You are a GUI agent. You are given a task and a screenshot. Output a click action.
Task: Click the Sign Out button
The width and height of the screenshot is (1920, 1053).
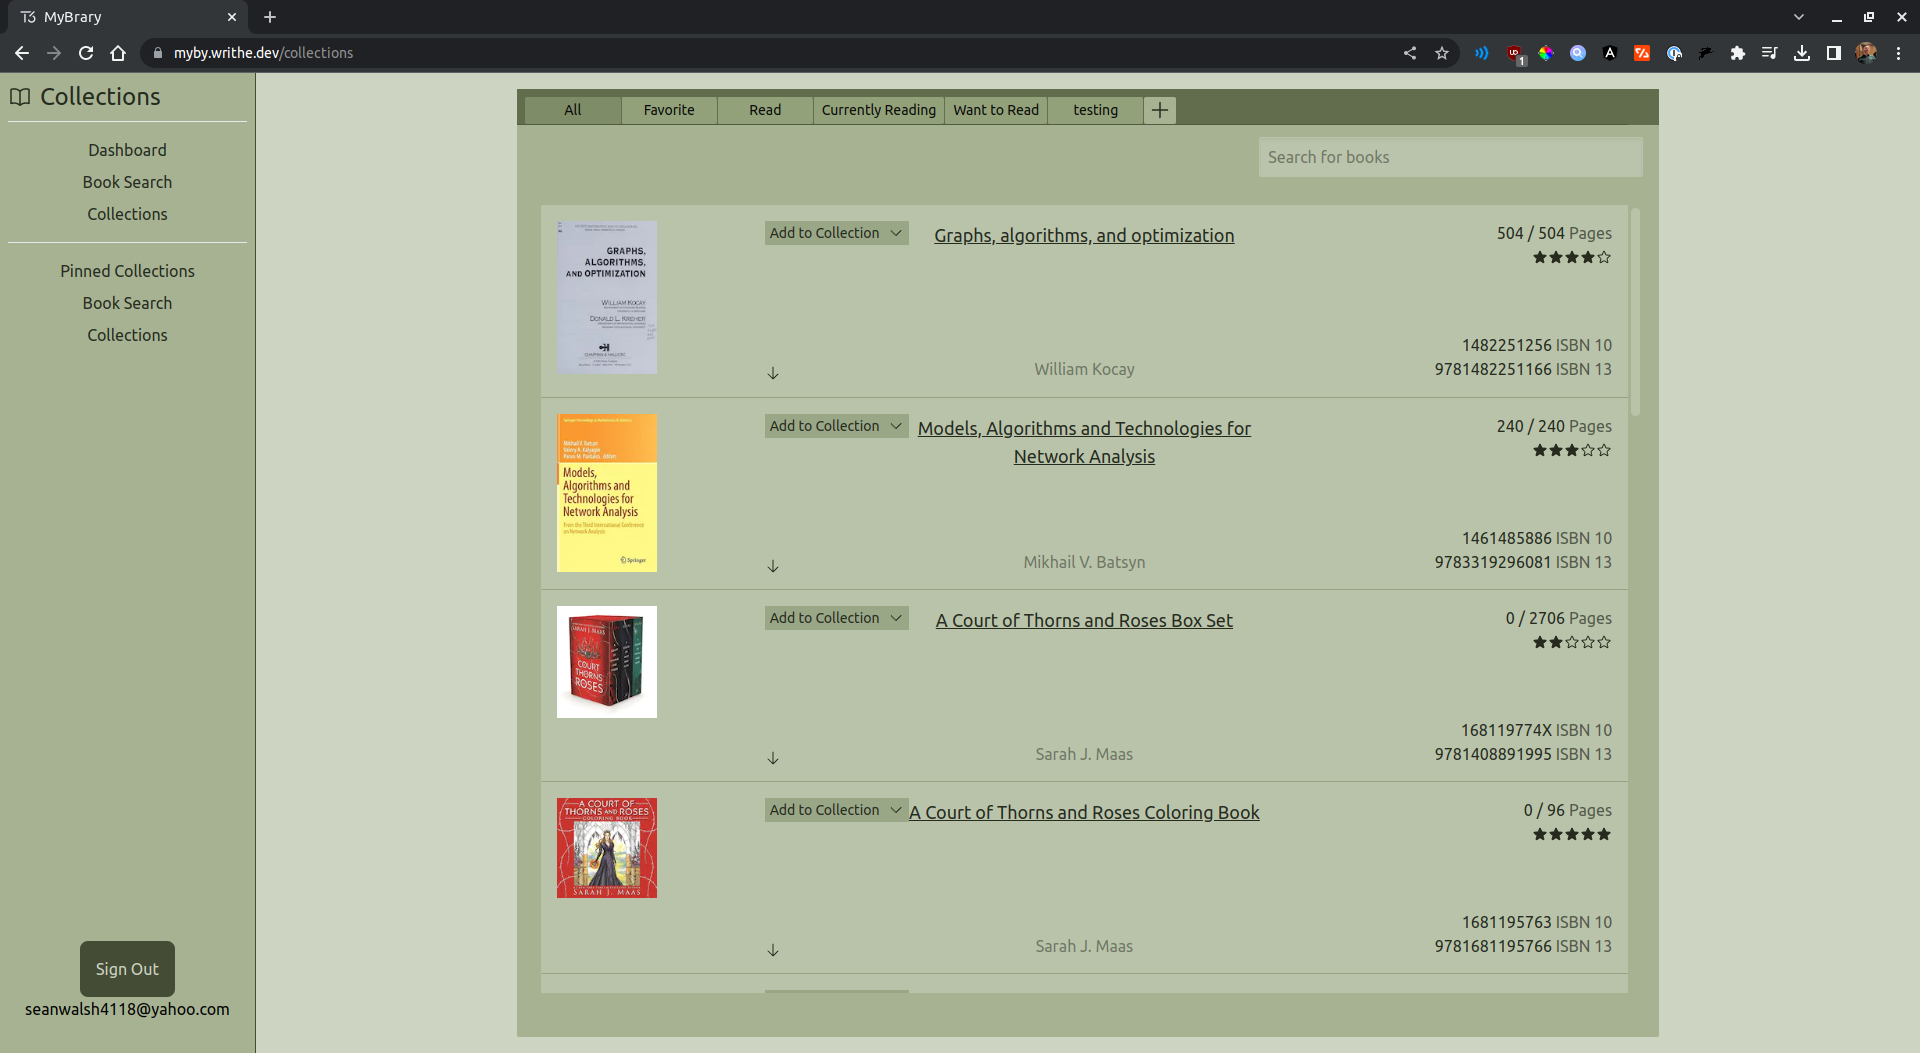127,968
